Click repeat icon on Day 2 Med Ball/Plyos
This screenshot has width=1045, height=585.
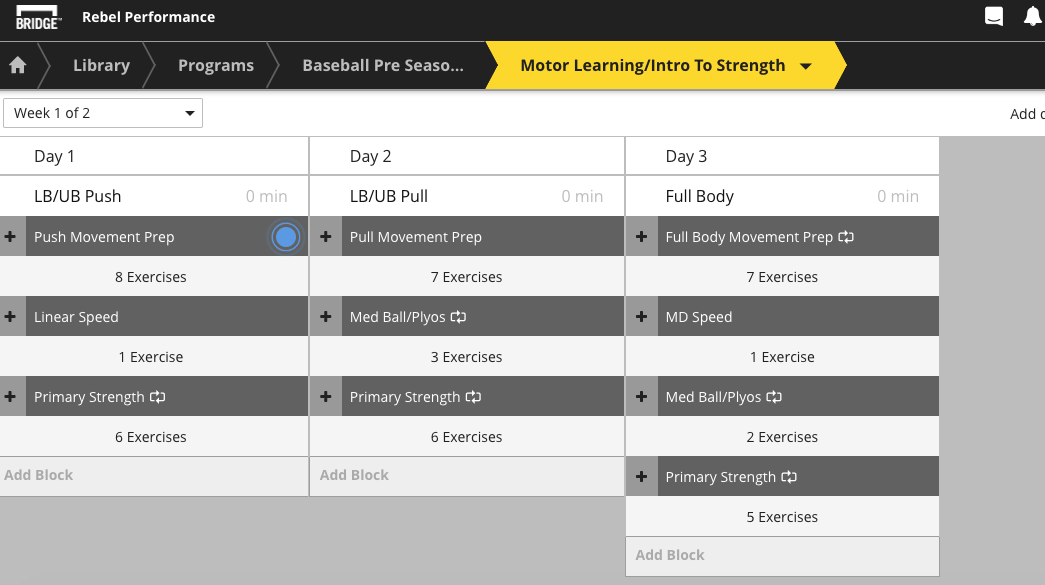[x=459, y=317]
